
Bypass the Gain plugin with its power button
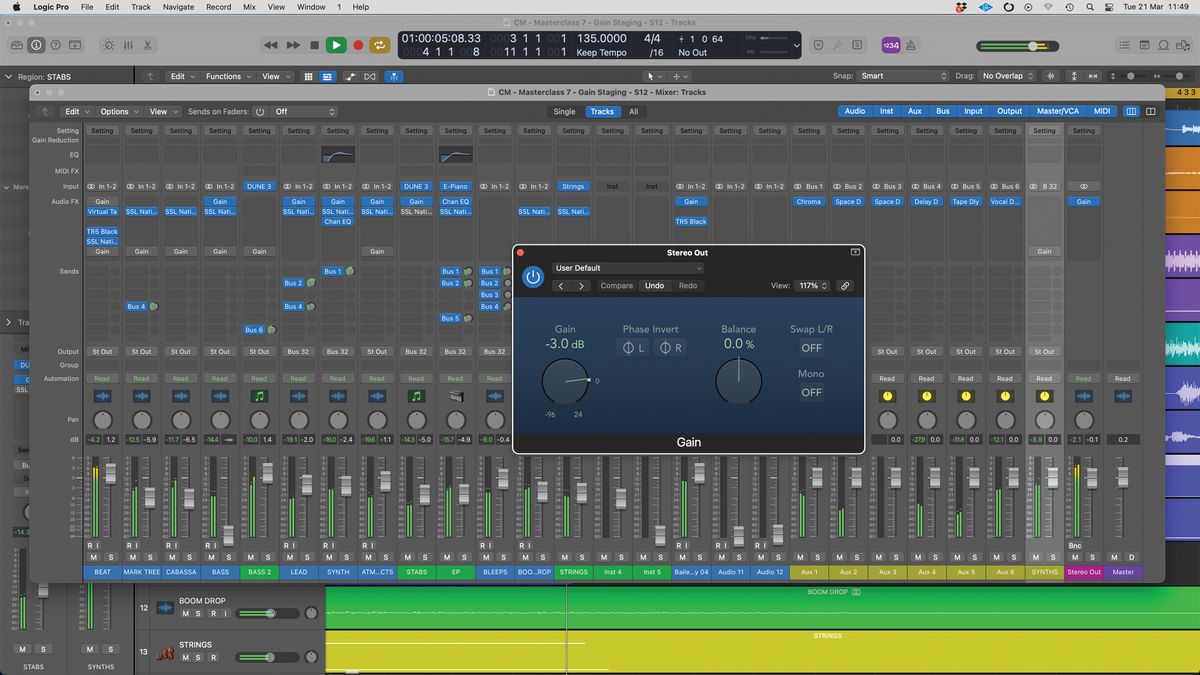pyautogui.click(x=533, y=277)
